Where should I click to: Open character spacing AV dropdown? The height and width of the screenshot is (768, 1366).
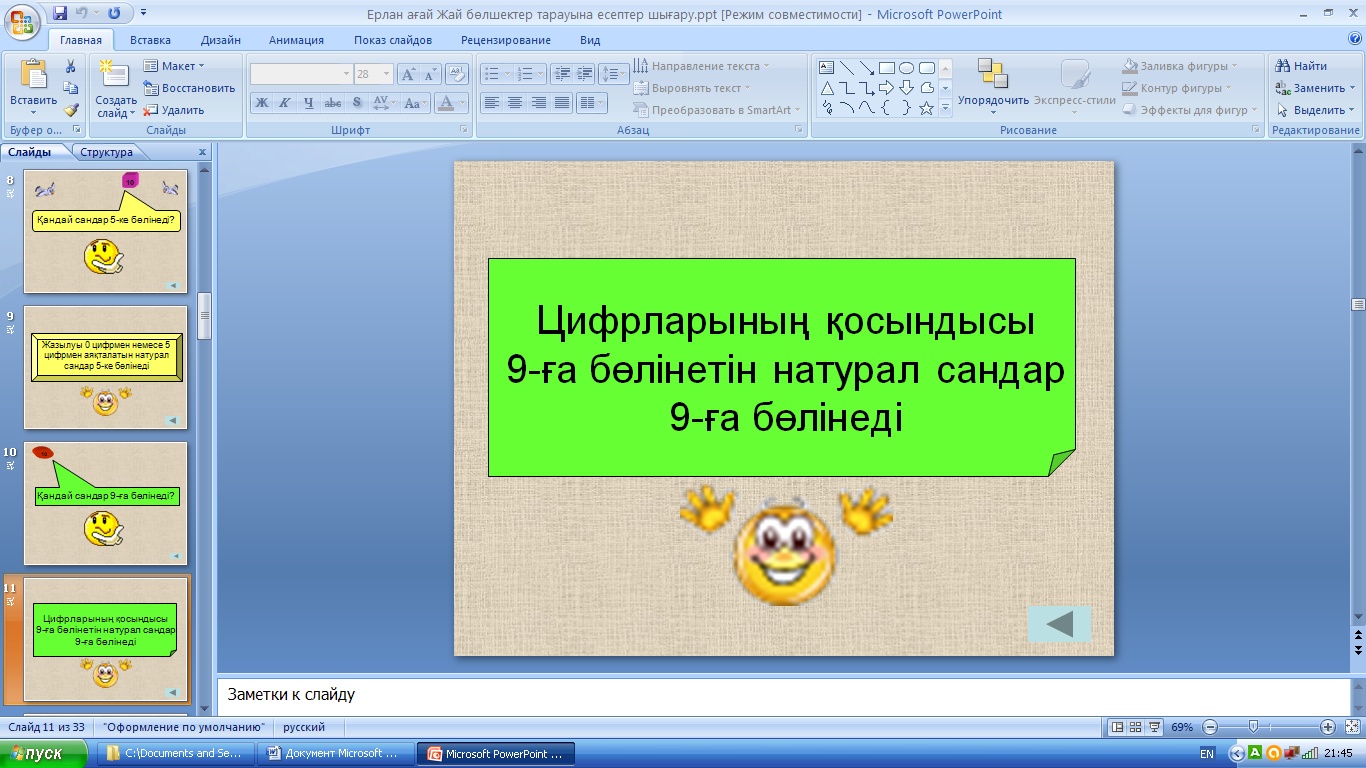click(383, 103)
